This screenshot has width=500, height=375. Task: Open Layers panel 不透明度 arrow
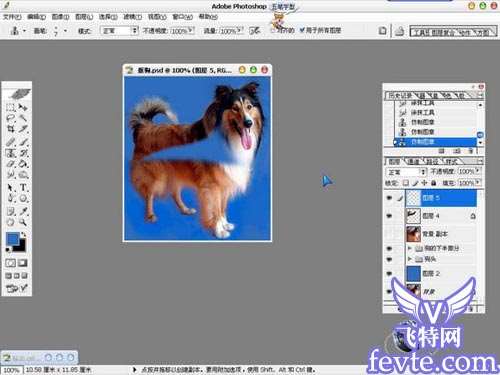click(x=478, y=171)
